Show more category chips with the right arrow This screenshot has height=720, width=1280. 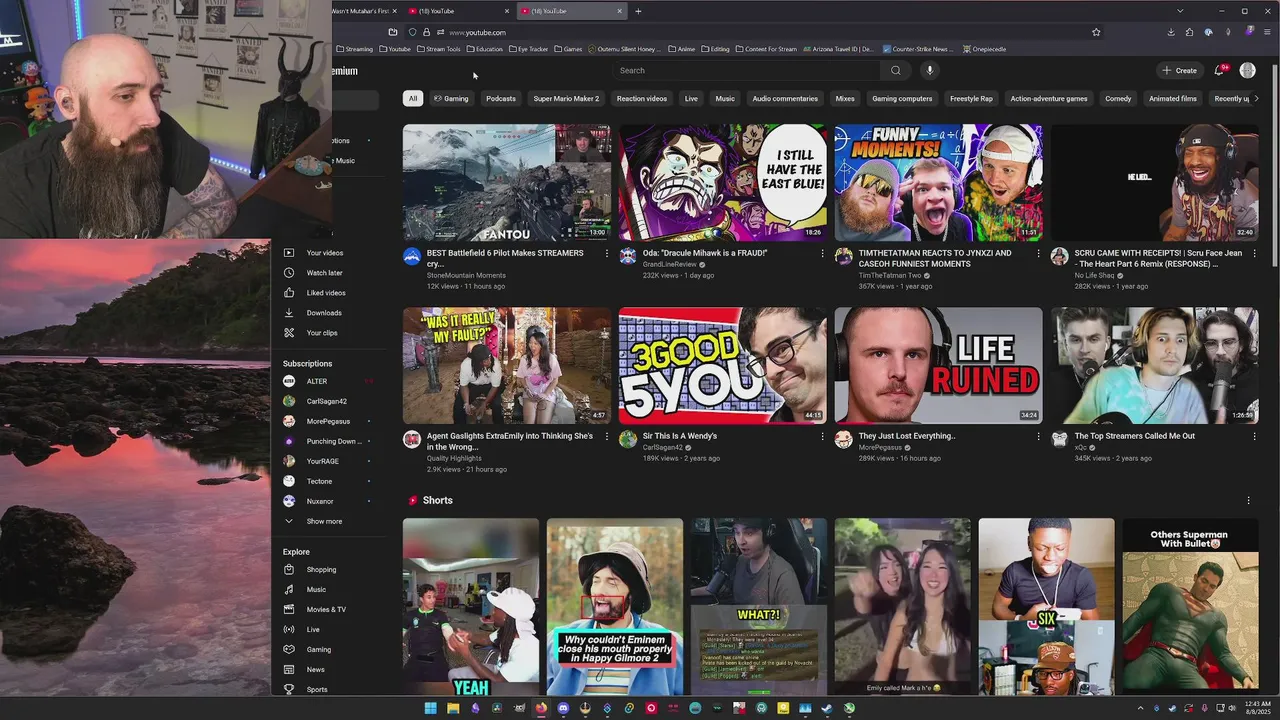[1256, 98]
